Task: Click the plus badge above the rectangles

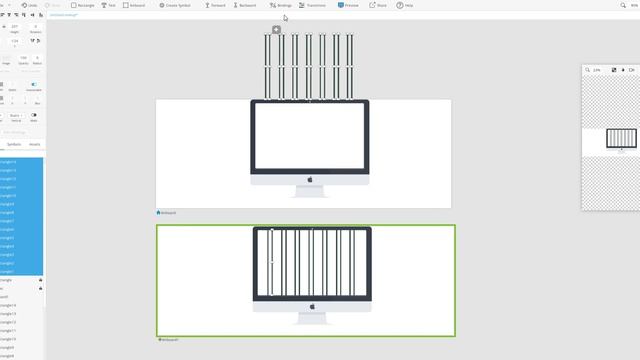Action: coord(276,29)
